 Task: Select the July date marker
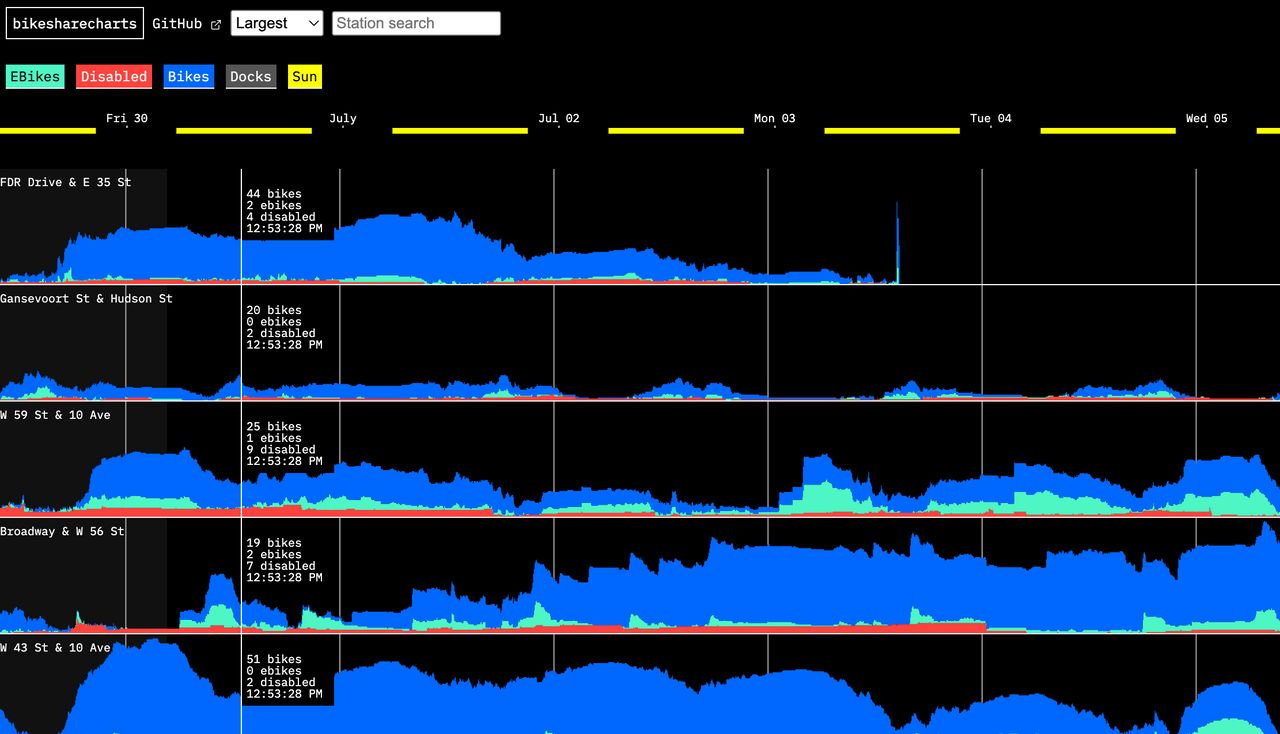(x=343, y=118)
